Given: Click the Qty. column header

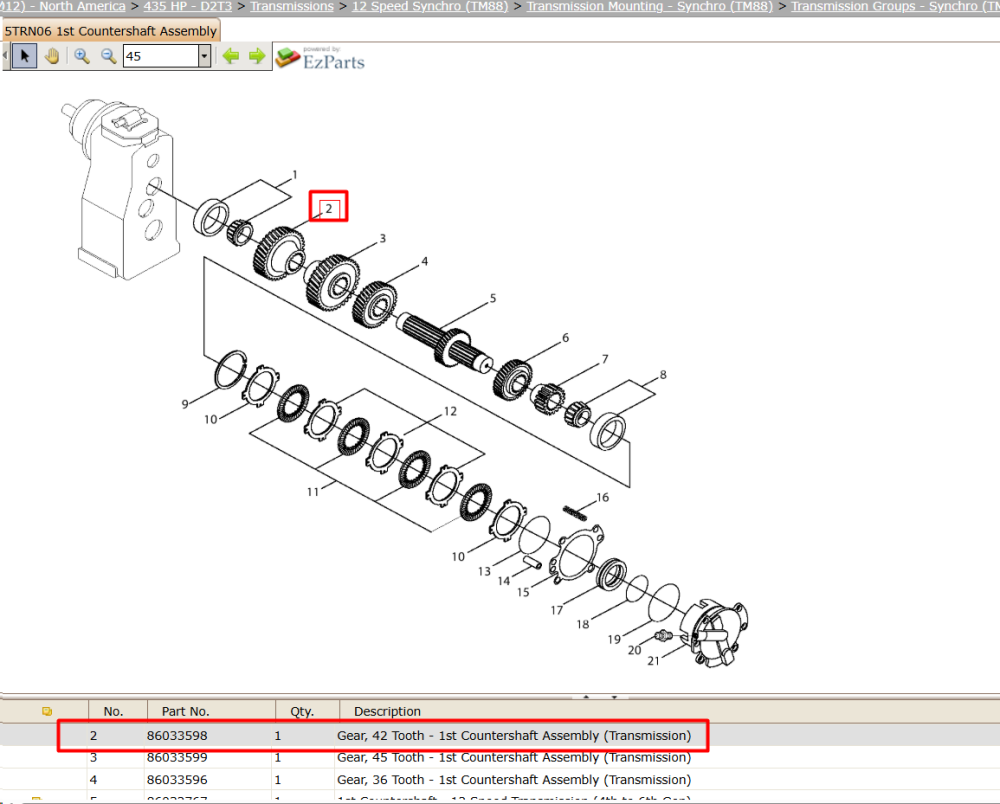Looking at the screenshot, I should [302, 711].
